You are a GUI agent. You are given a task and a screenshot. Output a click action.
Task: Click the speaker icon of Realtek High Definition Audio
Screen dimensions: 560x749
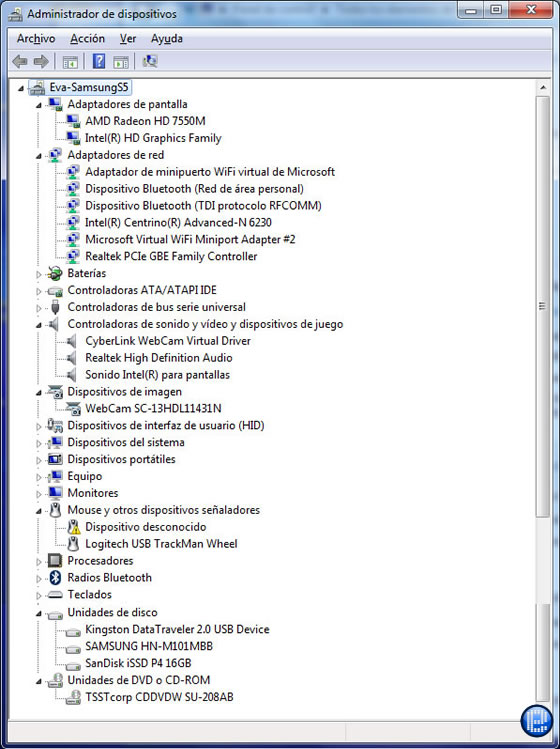pos(72,358)
